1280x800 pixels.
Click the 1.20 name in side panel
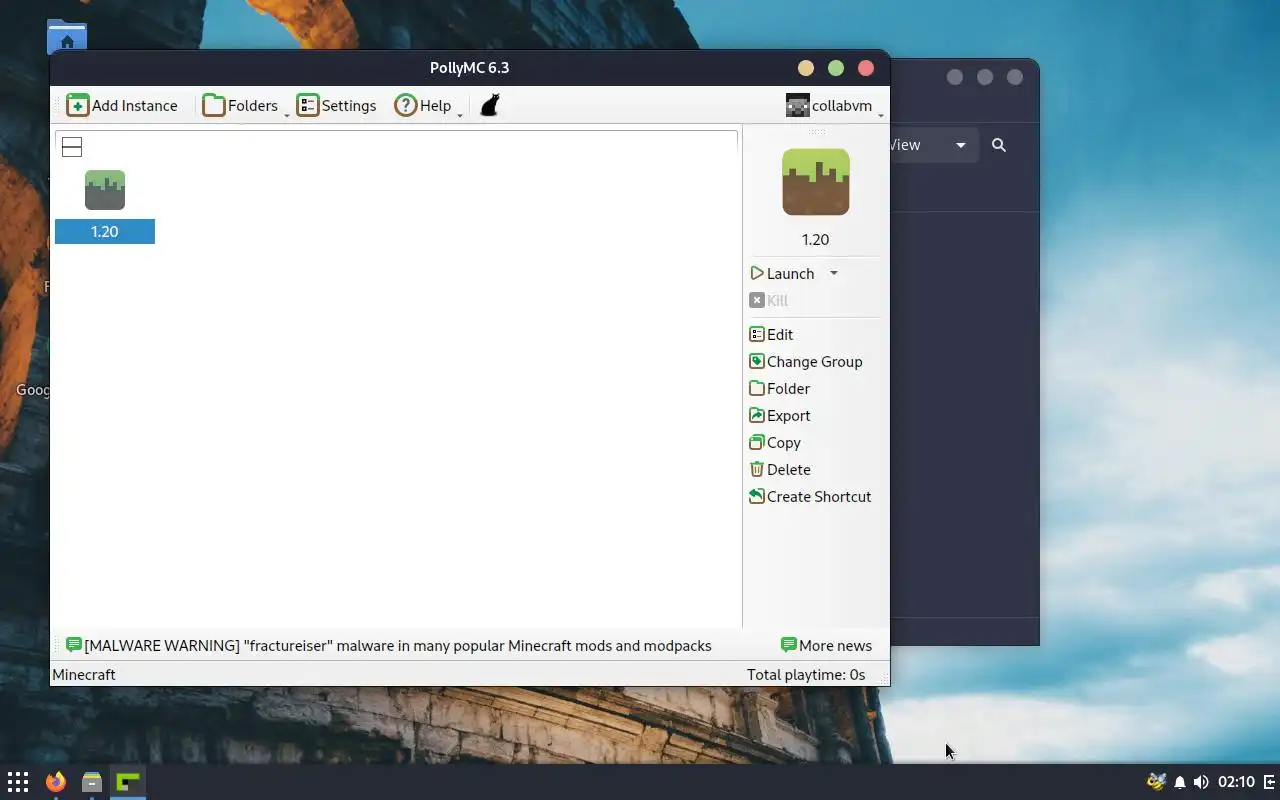(x=816, y=239)
